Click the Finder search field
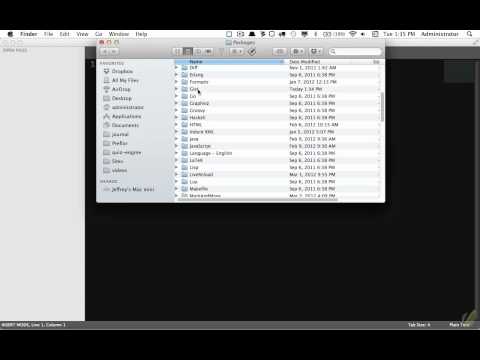Viewport: 480px width, 360px height. [355, 52]
